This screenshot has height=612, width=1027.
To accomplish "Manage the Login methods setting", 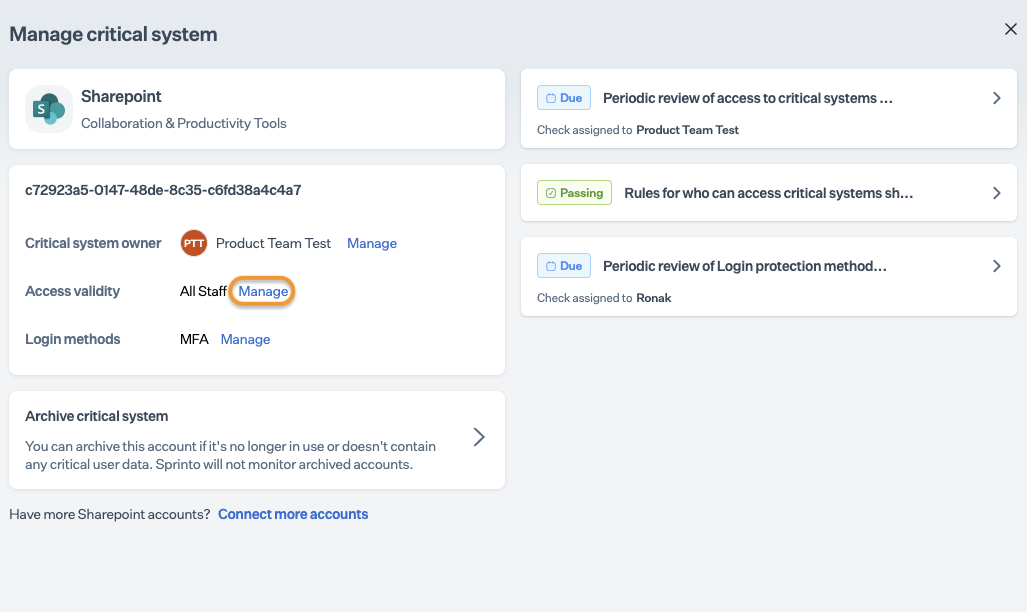I will tap(245, 339).
